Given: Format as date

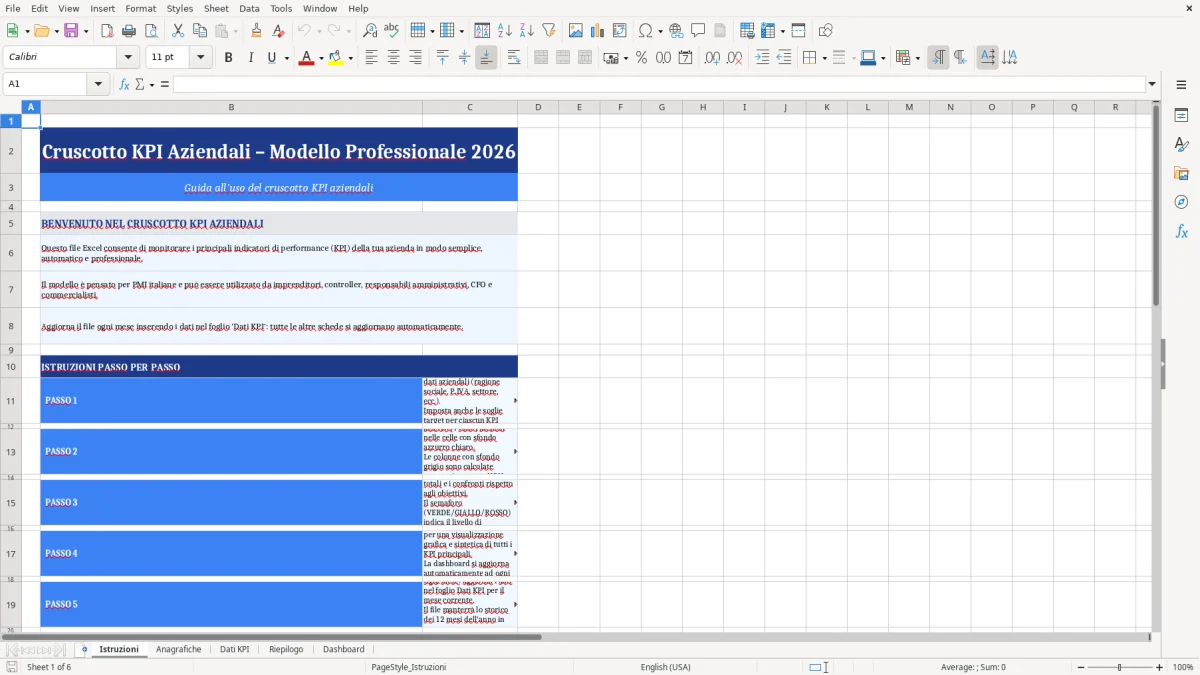Looking at the screenshot, I should click(685, 58).
